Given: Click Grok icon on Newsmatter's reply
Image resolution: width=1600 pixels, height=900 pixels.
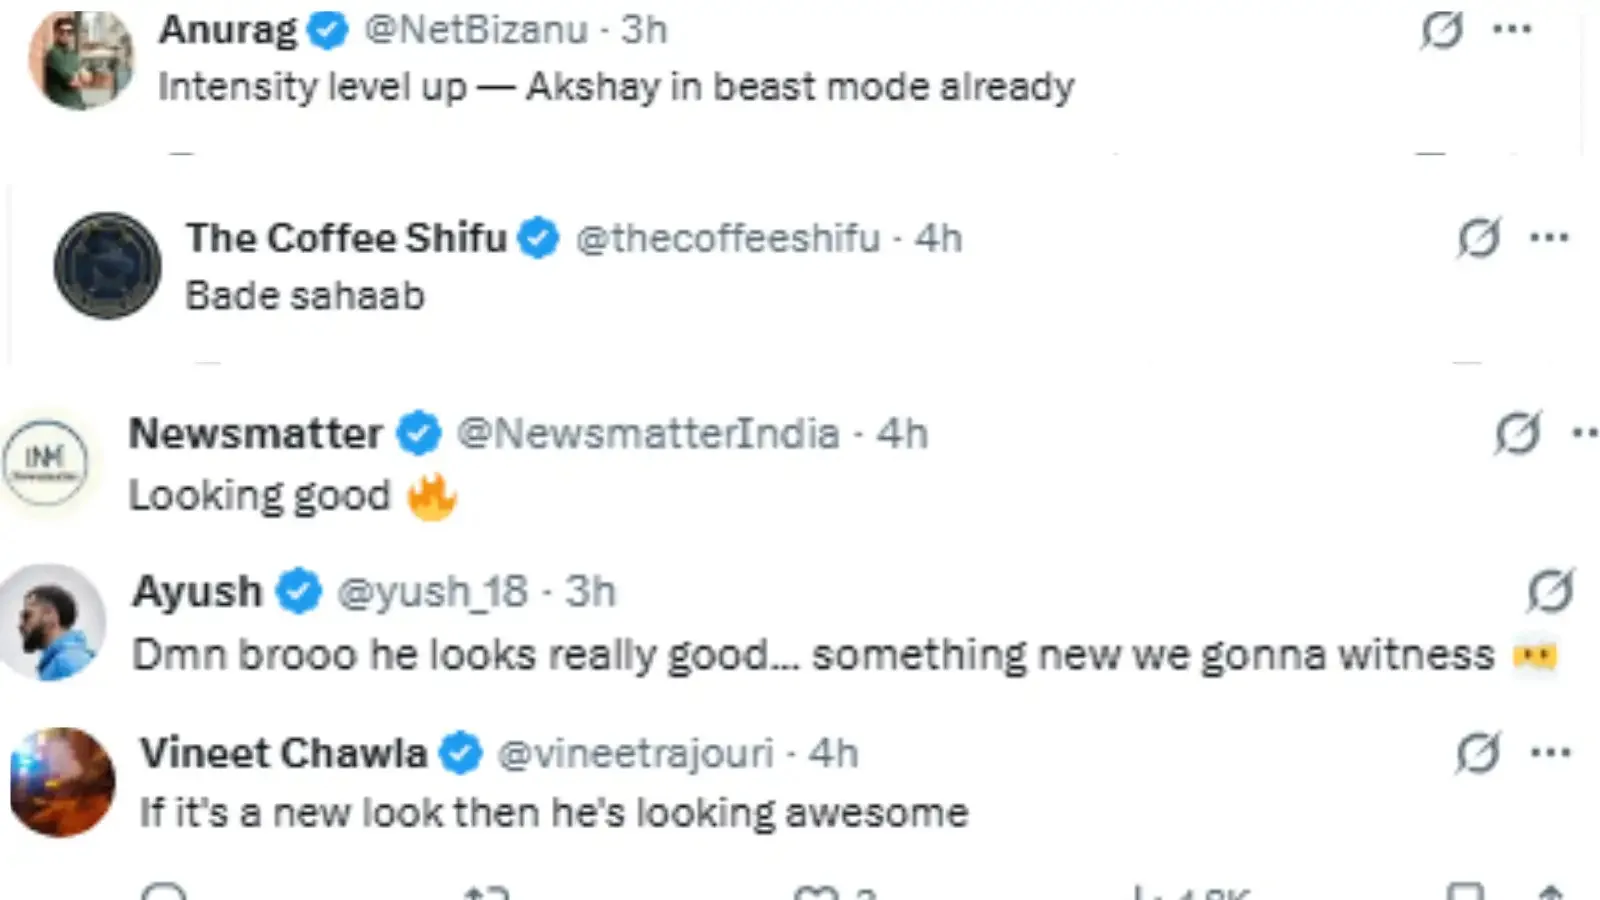Looking at the screenshot, I should point(1517,433).
